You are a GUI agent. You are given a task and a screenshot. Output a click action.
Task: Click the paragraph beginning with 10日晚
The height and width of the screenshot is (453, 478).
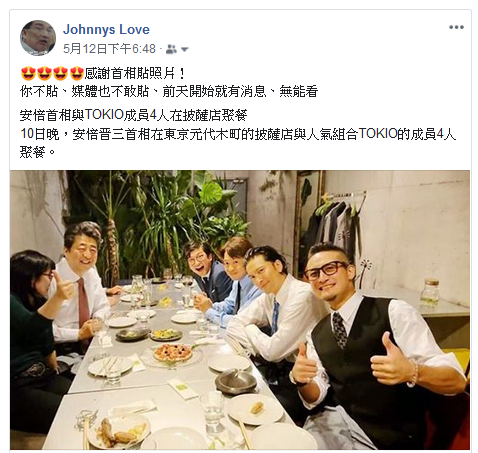pyautogui.click(x=237, y=143)
